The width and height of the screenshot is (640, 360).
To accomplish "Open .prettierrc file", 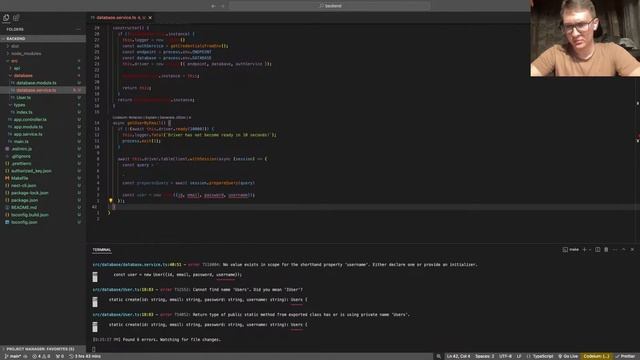I will click(x=21, y=163).
